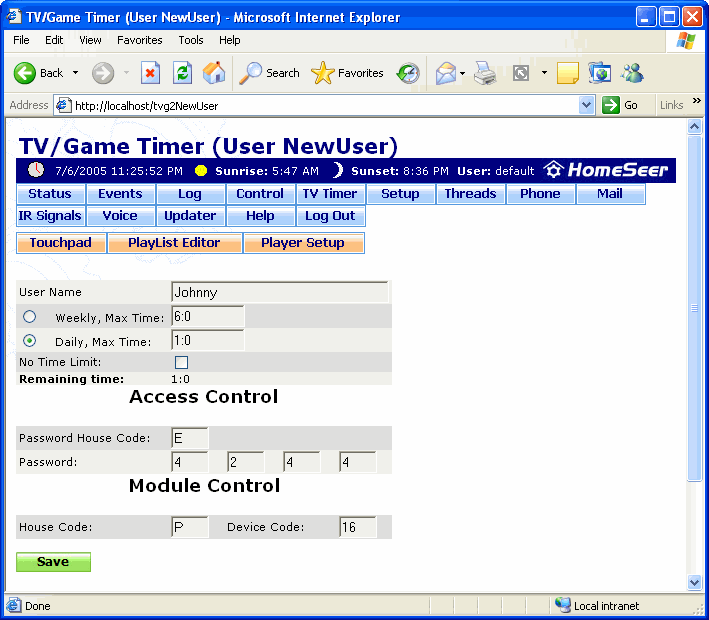Open Favorites star in toolbar

(x=322, y=73)
